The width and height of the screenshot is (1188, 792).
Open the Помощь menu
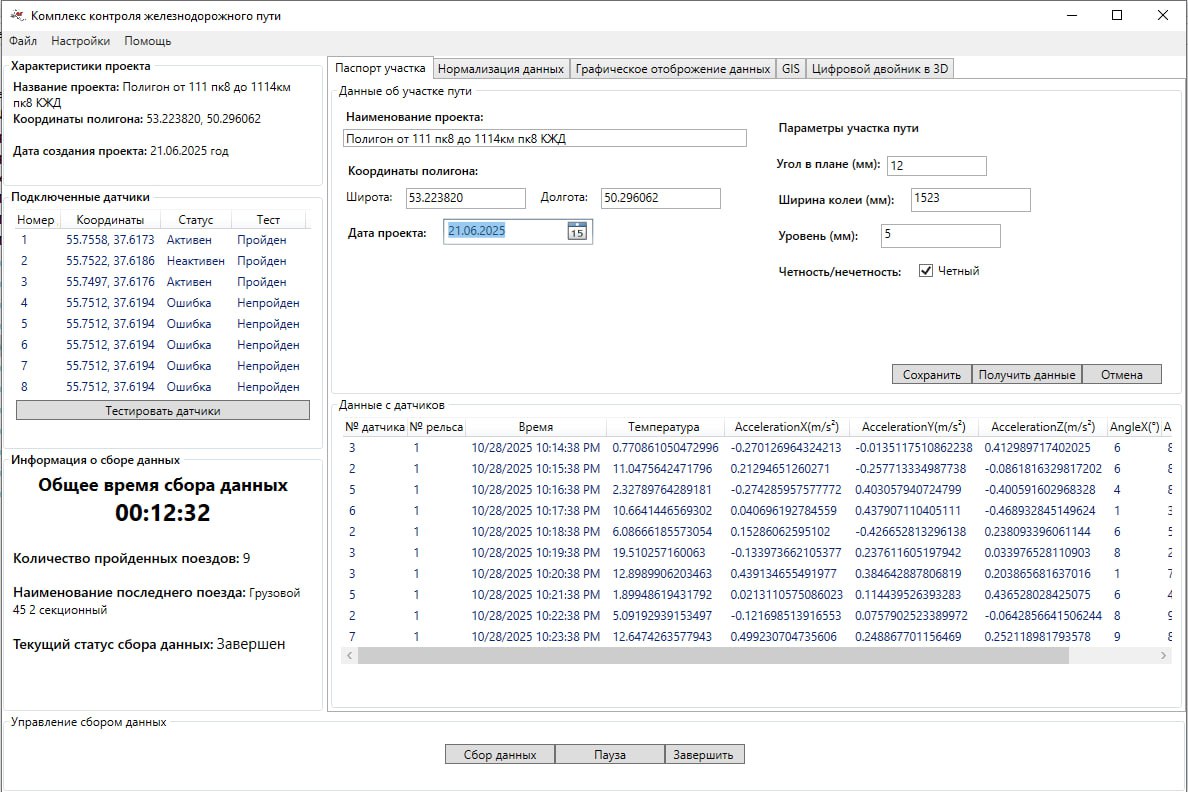148,41
